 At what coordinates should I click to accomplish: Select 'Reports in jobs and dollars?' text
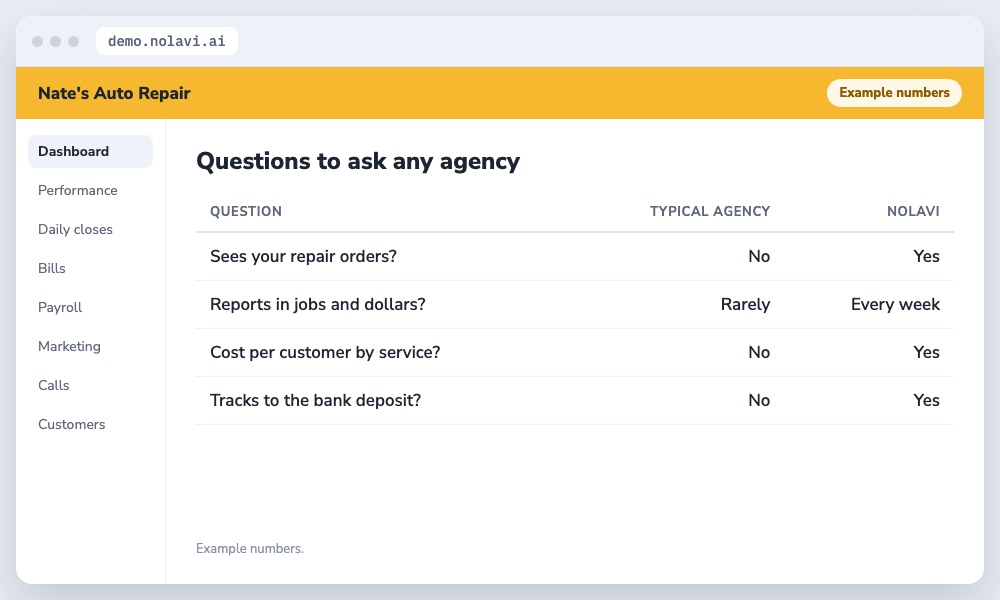point(318,304)
